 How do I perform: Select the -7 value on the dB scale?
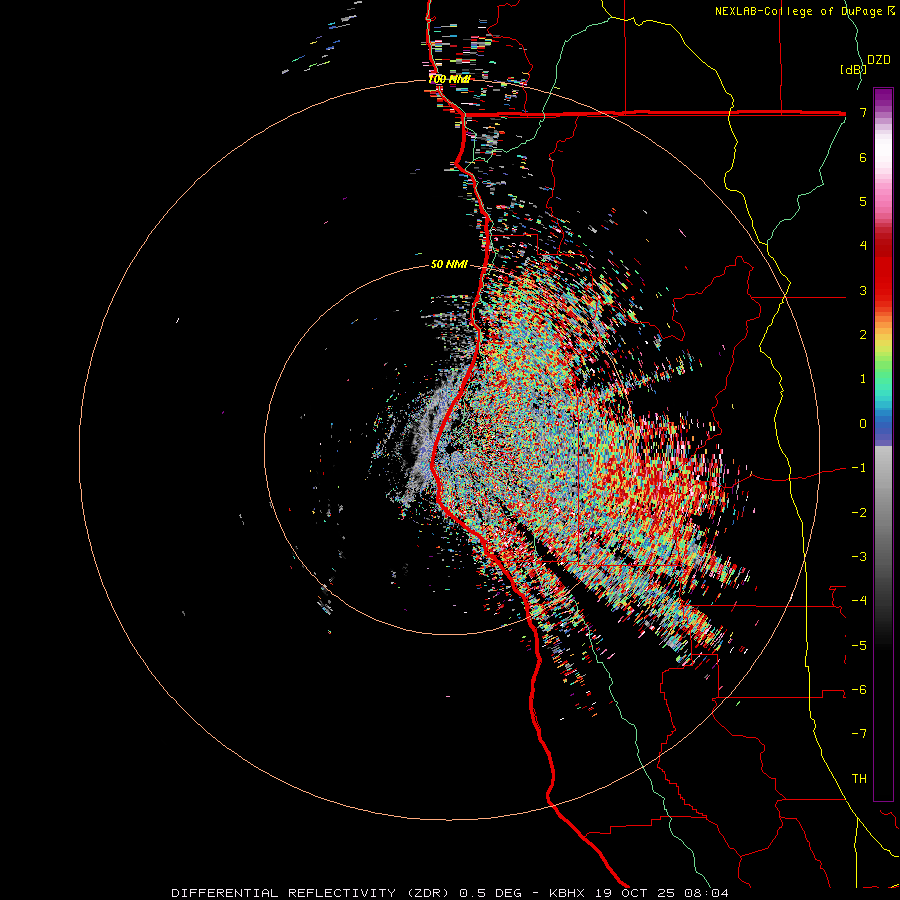[x=859, y=734]
